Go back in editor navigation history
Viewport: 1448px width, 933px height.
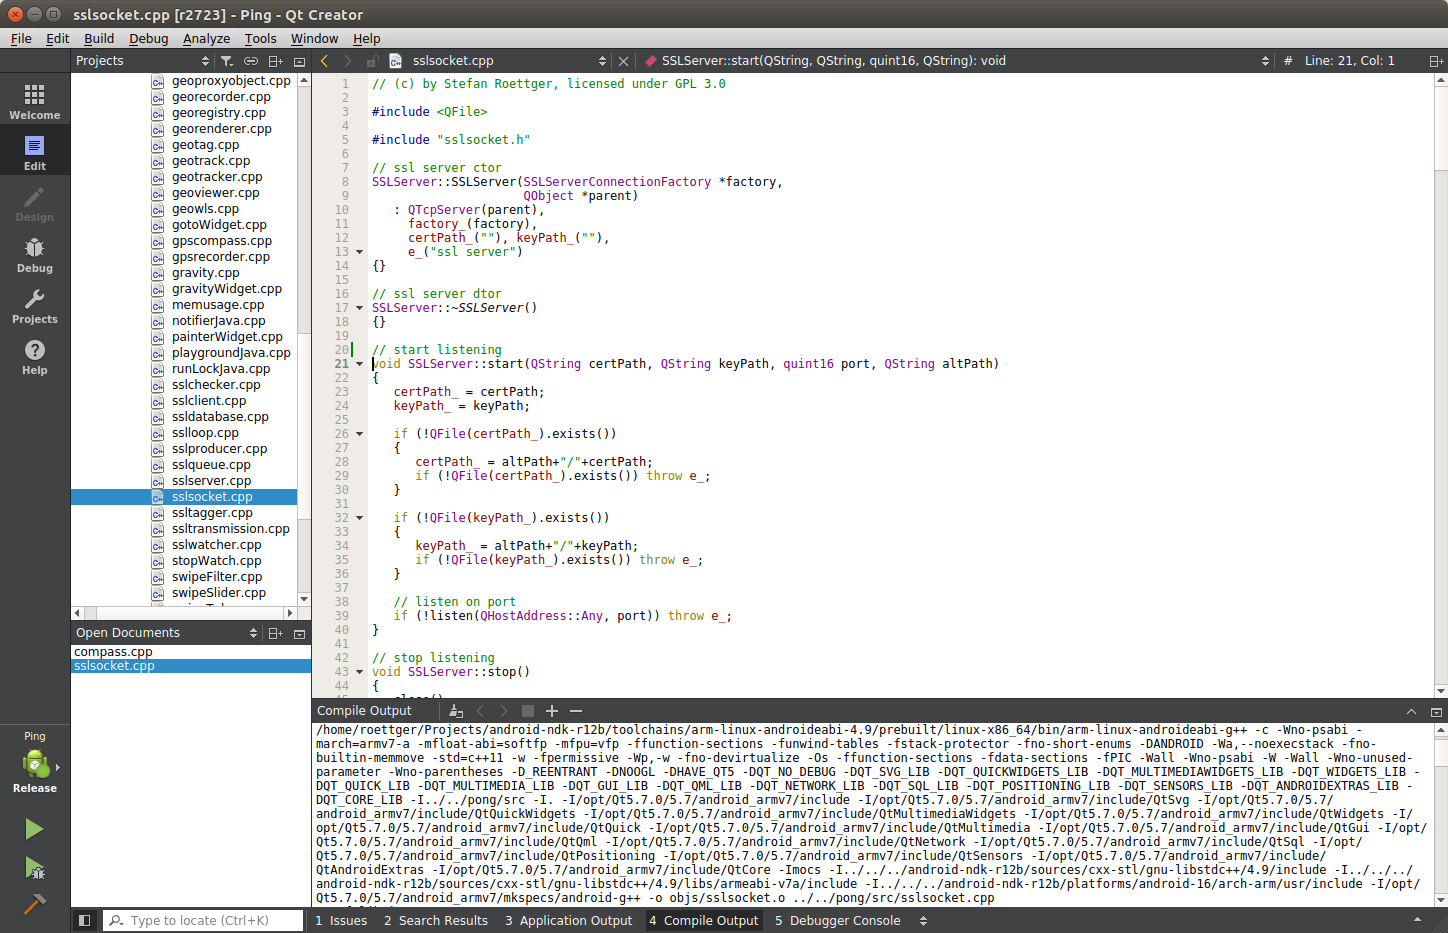click(325, 61)
